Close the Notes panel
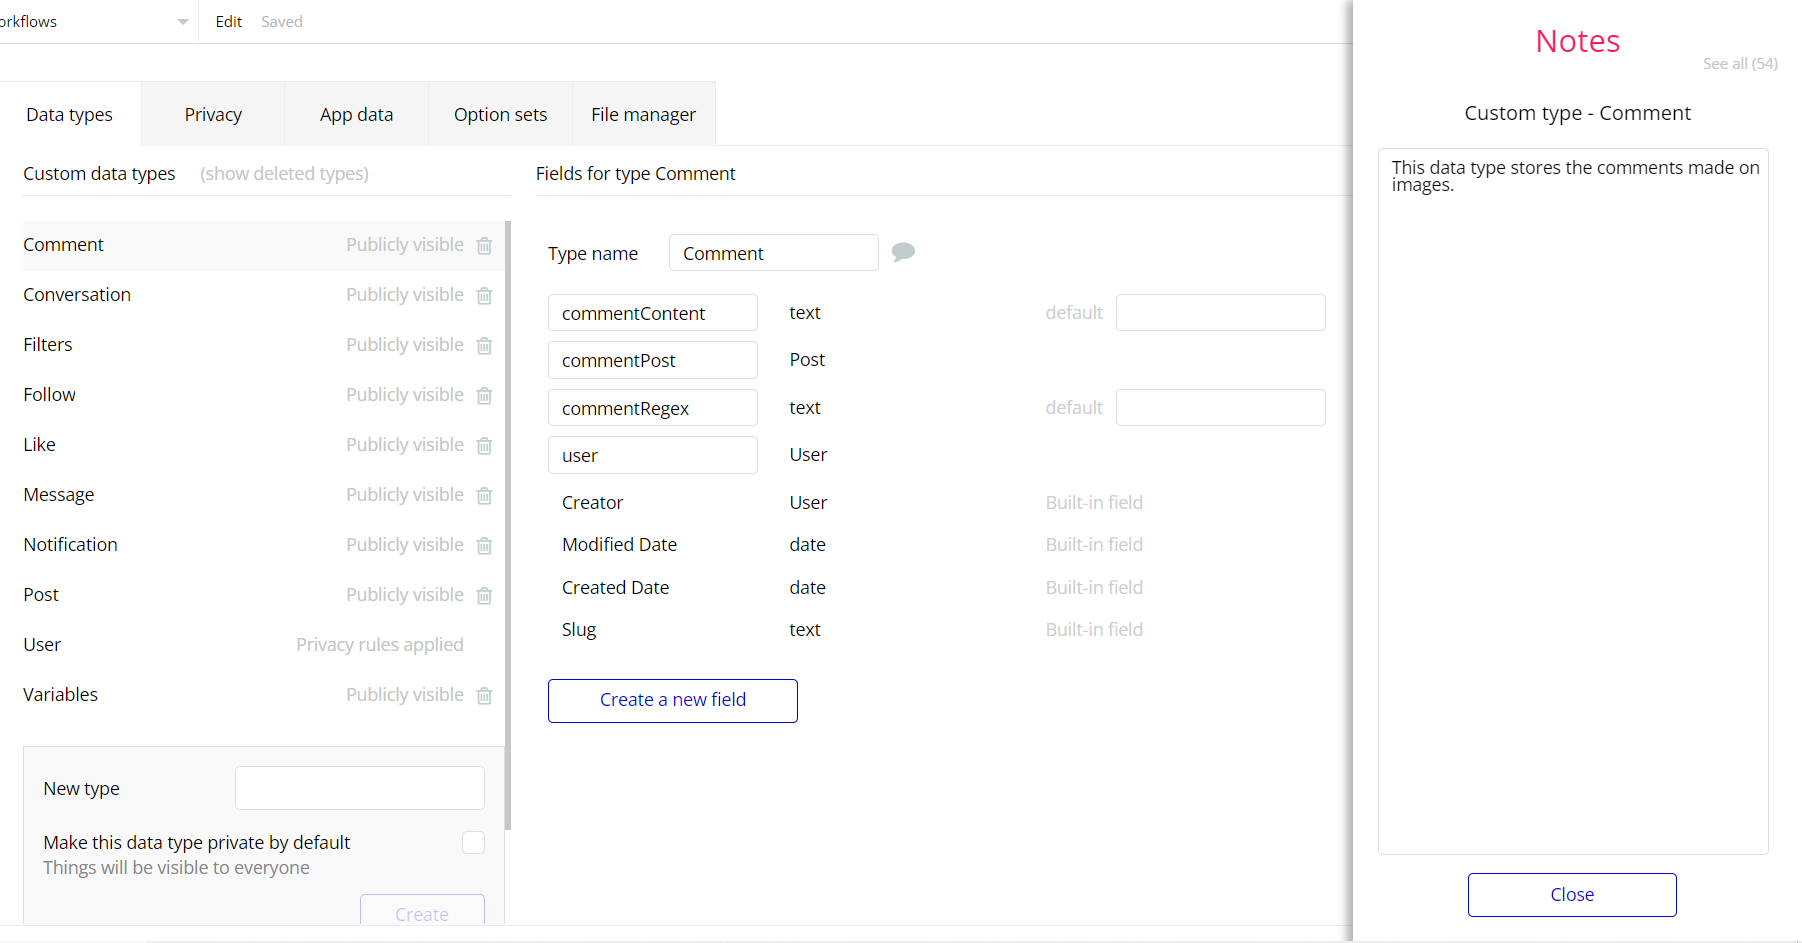This screenshot has height=943, width=1802. (x=1571, y=895)
